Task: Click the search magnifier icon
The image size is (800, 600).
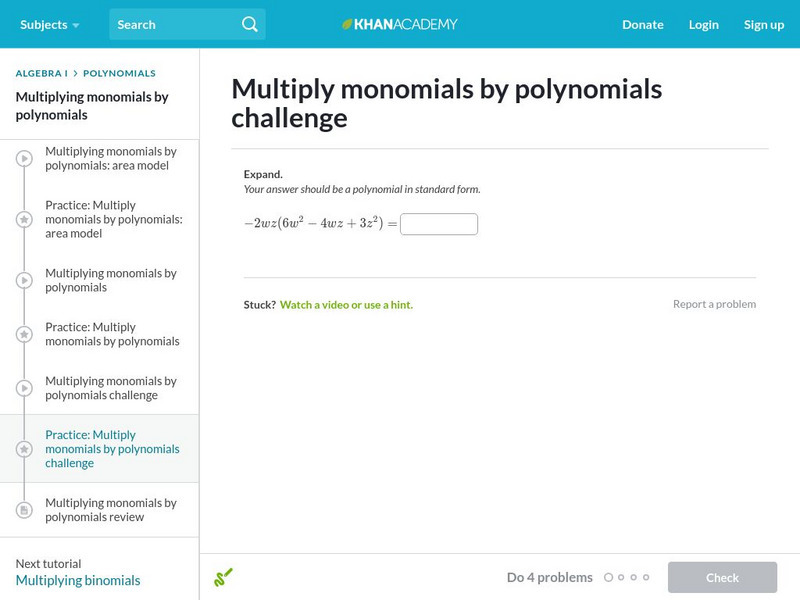Action: [250, 24]
